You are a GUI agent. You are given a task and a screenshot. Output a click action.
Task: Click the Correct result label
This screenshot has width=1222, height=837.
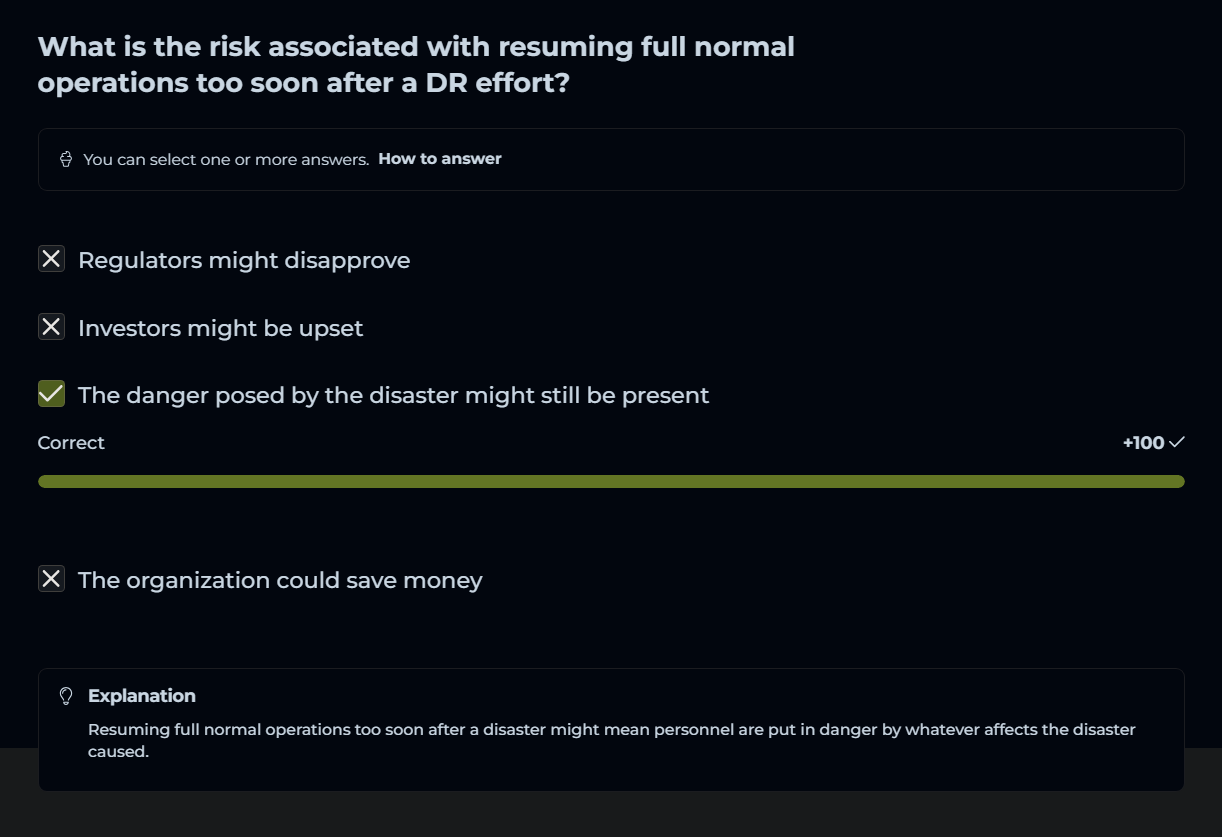point(71,443)
